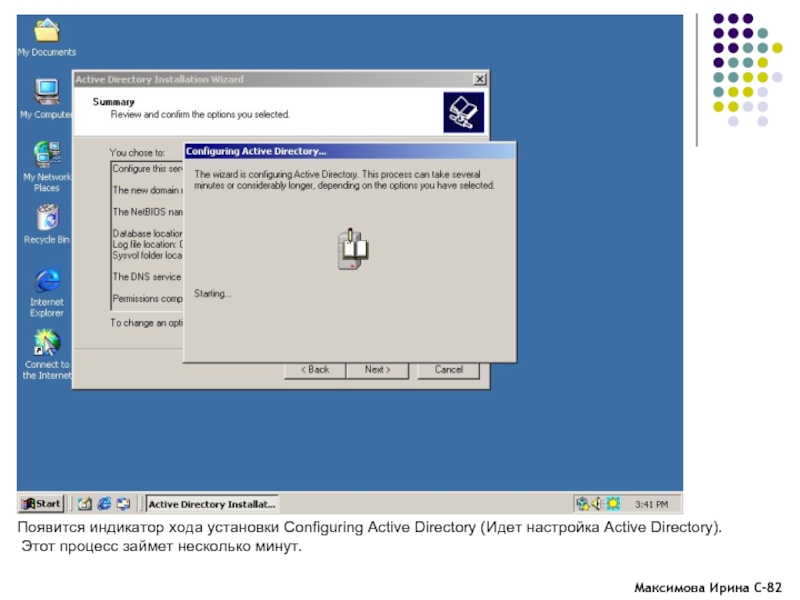
Task: Click the 3:41 PM clock
Action: pyautogui.click(x=652, y=505)
